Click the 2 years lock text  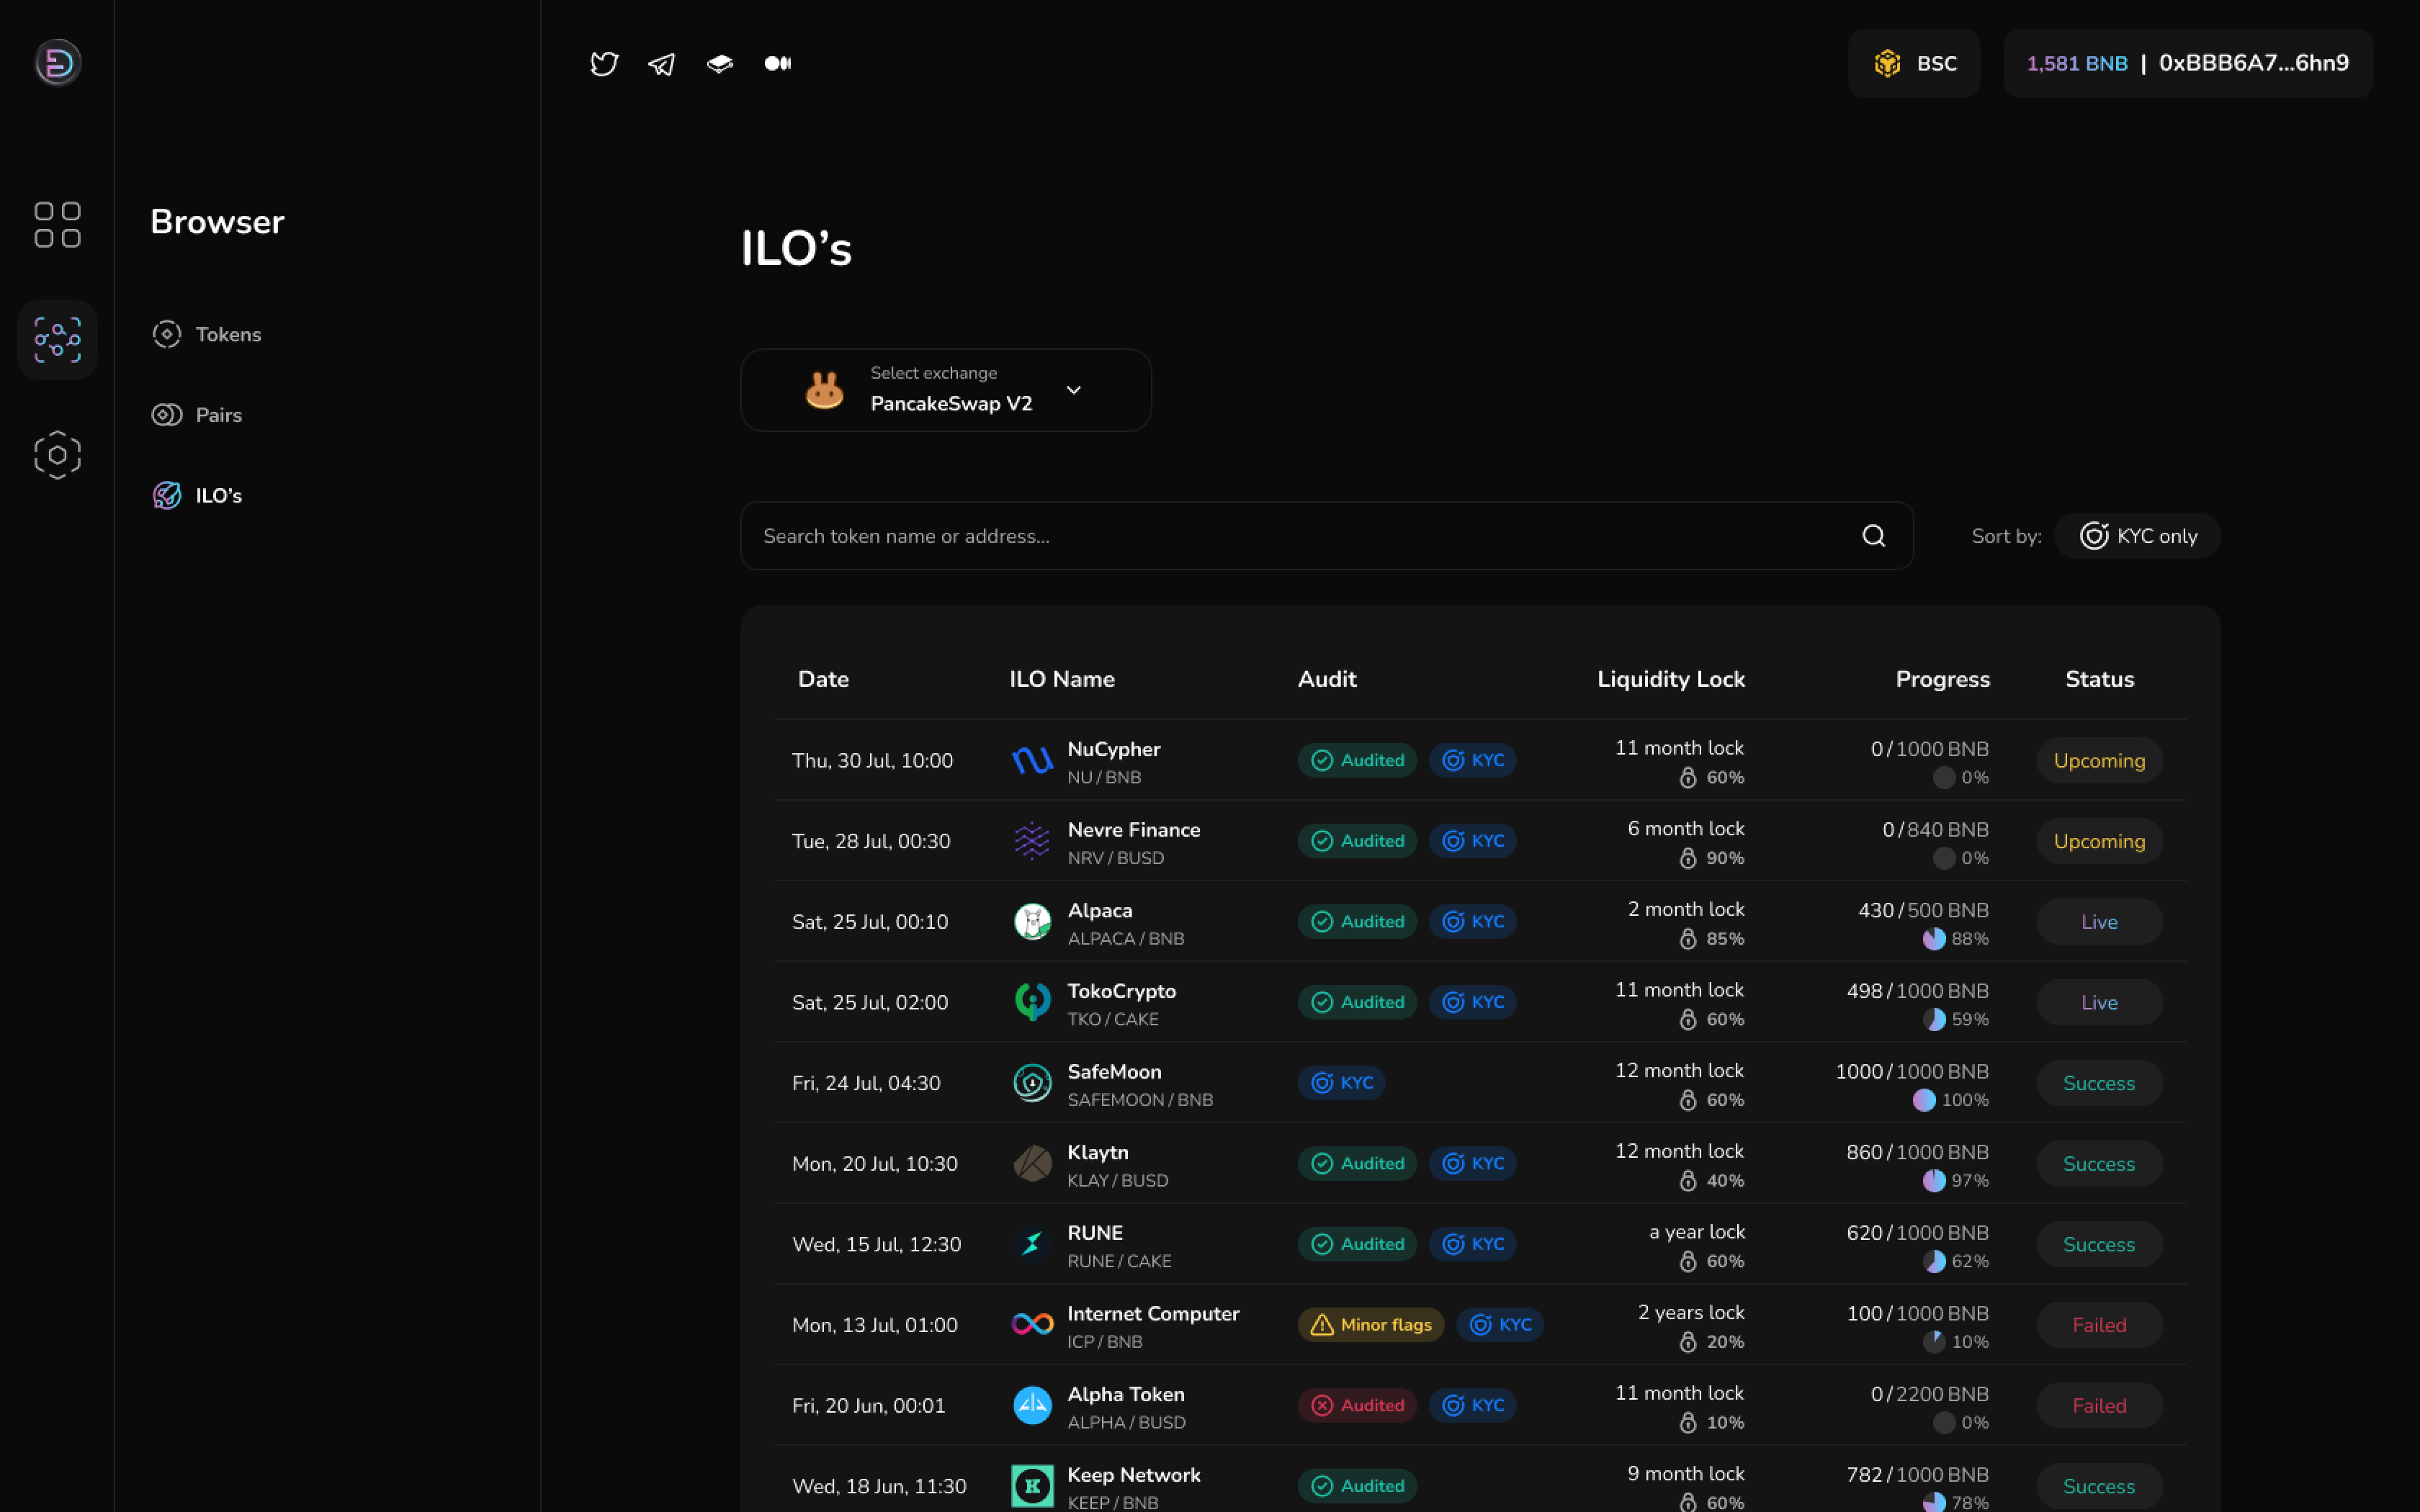[1691, 1312]
